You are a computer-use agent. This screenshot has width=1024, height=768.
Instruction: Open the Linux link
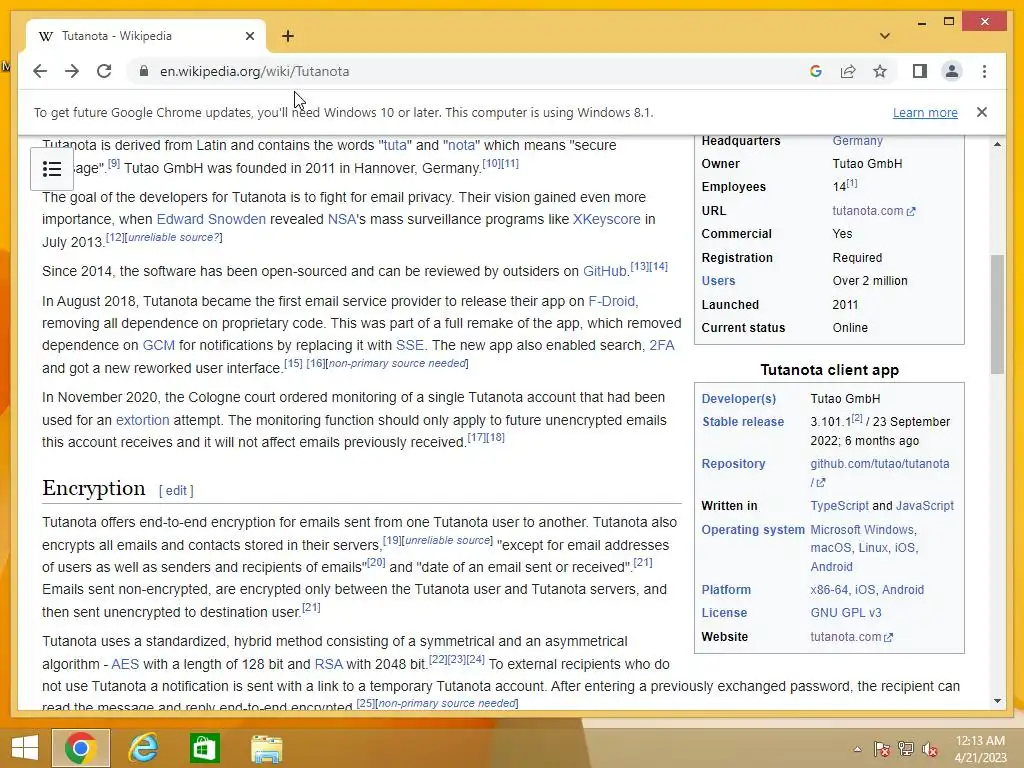point(872,548)
